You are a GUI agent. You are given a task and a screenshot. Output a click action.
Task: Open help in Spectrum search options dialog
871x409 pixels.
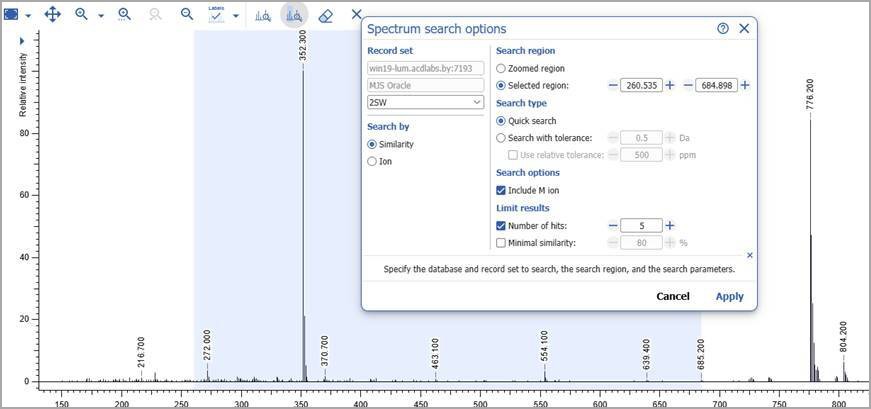click(x=723, y=29)
